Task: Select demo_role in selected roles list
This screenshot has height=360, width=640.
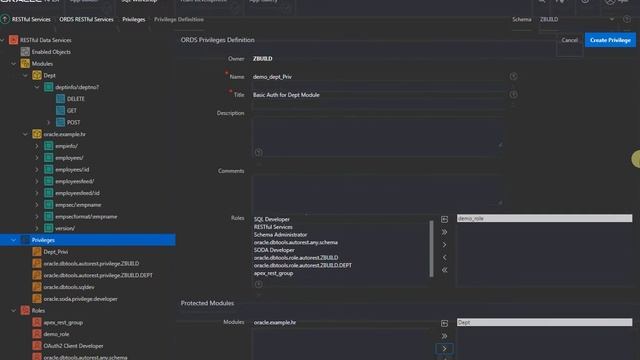Action: [544, 218]
